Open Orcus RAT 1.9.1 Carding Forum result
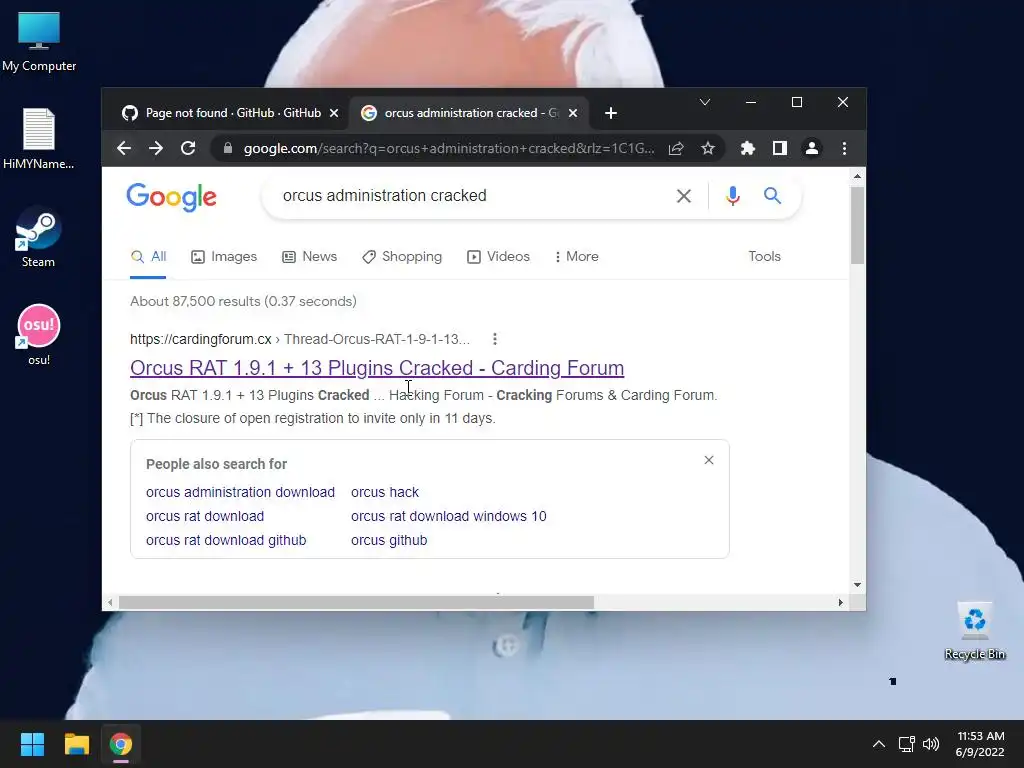 [x=377, y=368]
